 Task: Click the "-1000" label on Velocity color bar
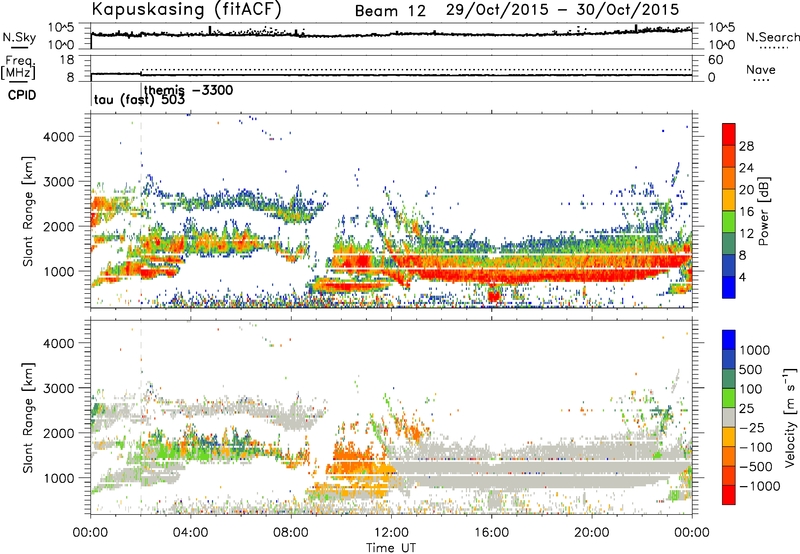coord(759,486)
